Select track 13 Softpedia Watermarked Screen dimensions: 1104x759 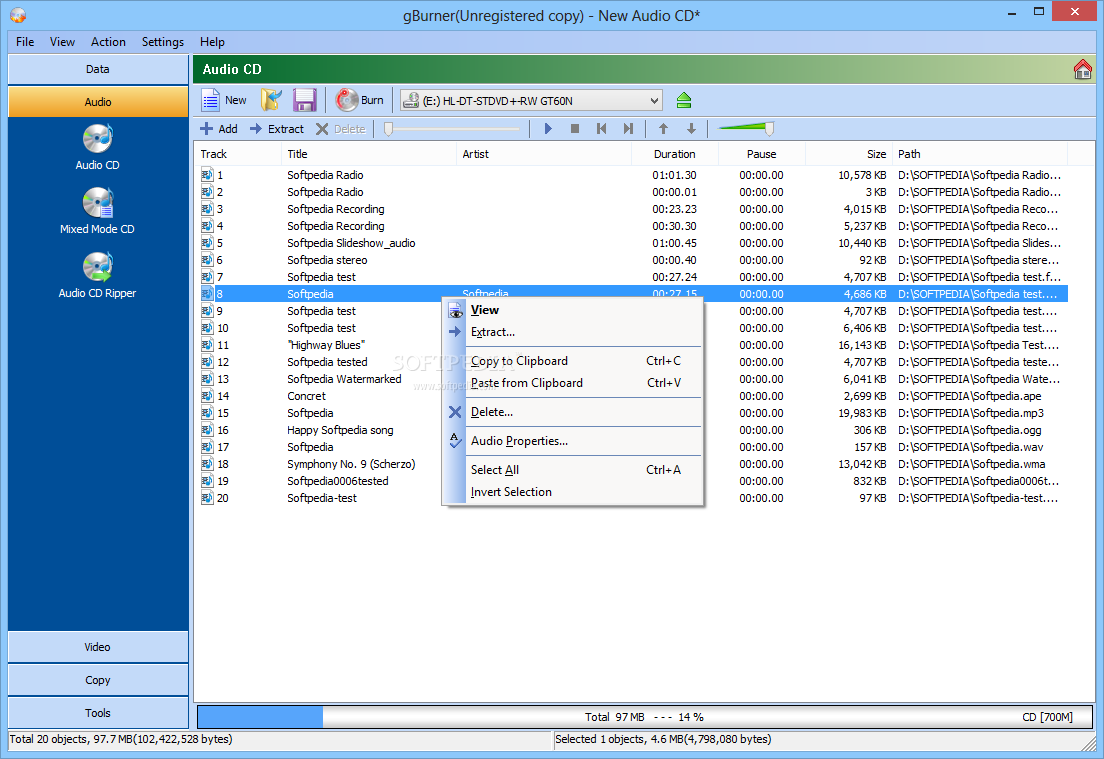(632, 379)
